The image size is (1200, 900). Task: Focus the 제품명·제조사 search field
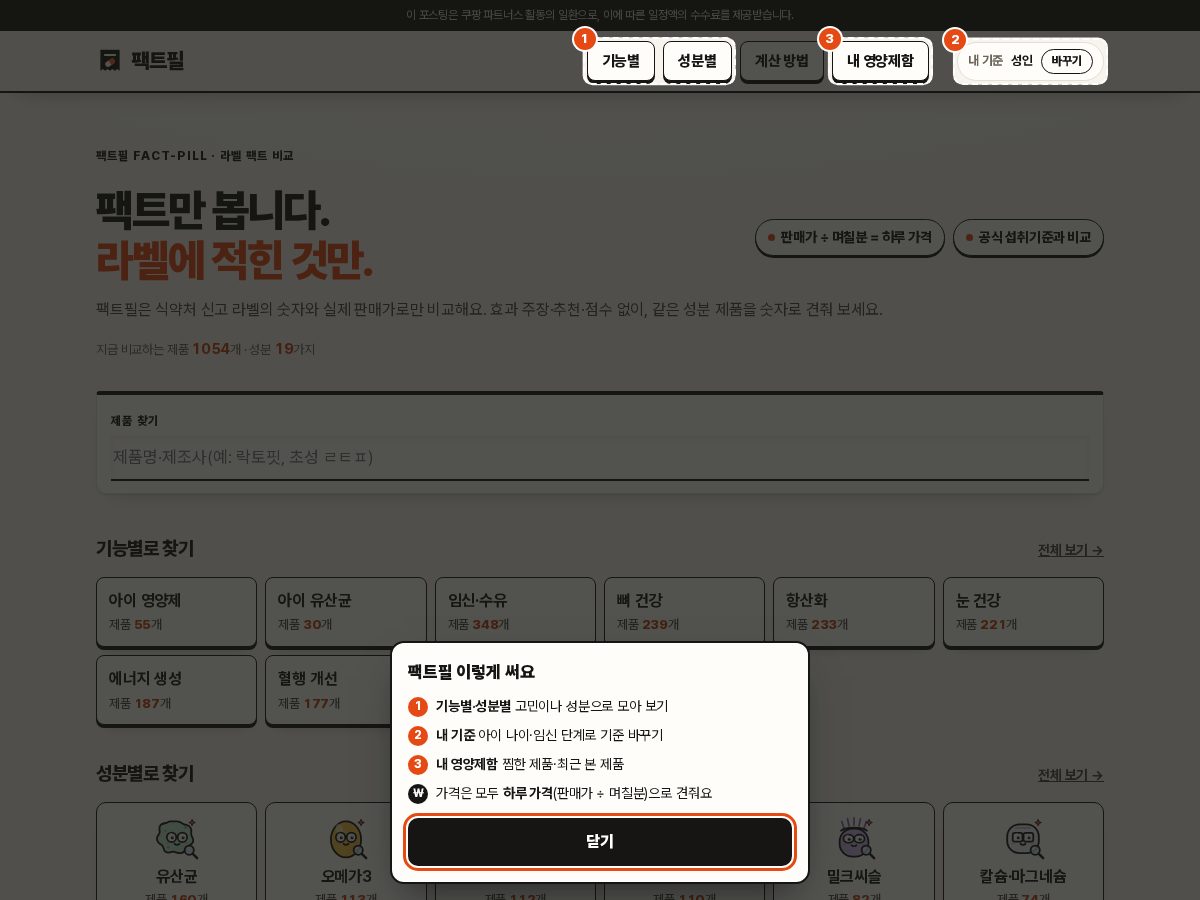click(x=600, y=457)
